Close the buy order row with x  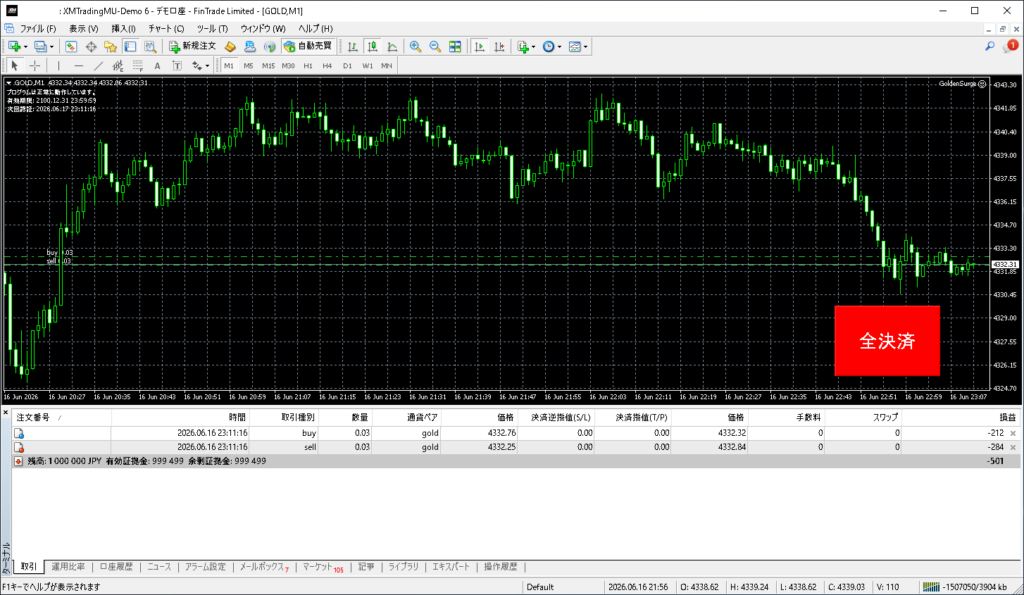pos(1014,433)
